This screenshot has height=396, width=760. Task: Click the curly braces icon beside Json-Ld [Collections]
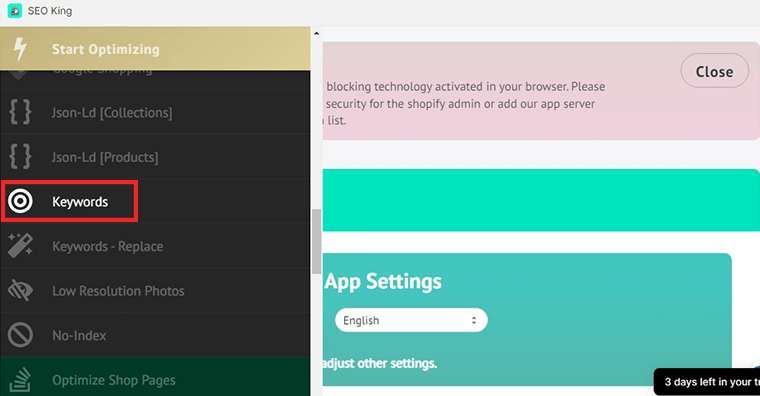point(20,112)
